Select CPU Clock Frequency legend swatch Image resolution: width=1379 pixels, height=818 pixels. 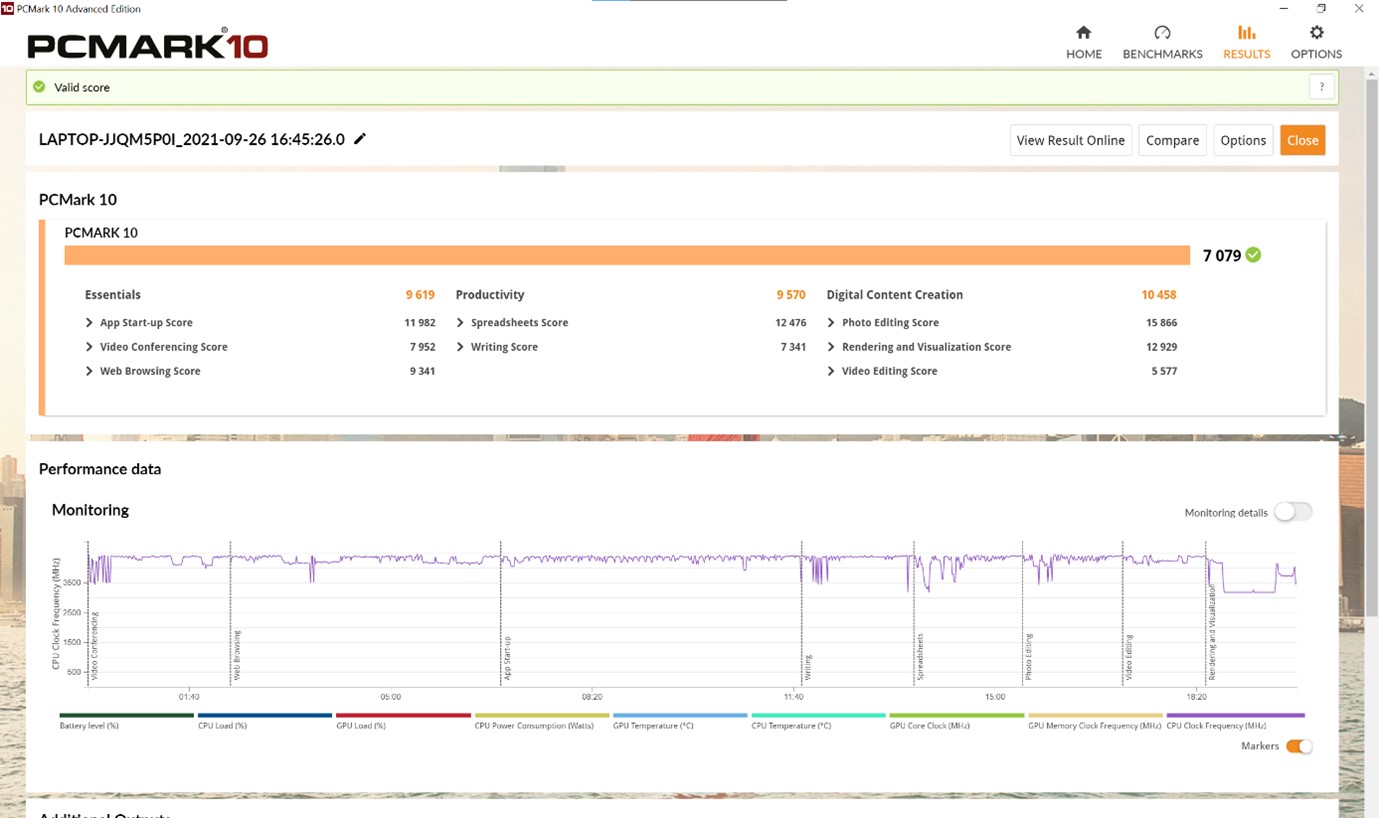point(1235,715)
